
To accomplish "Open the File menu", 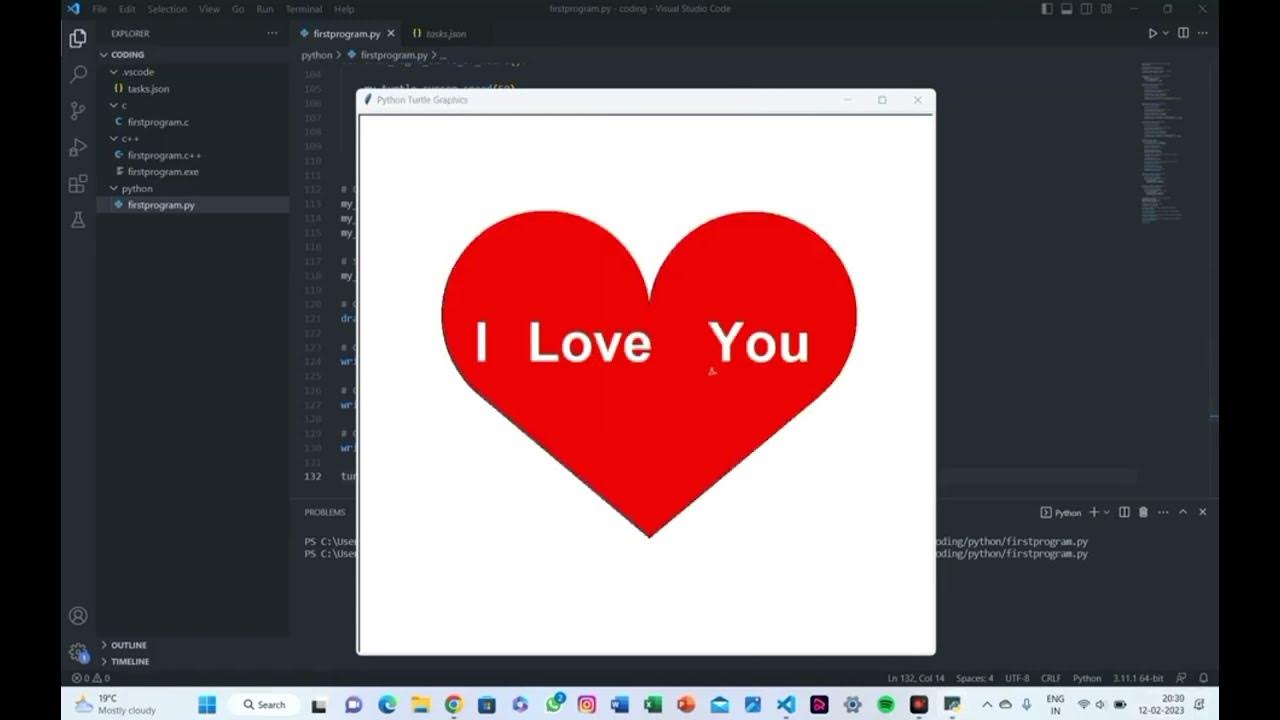I will (x=99, y=9).
